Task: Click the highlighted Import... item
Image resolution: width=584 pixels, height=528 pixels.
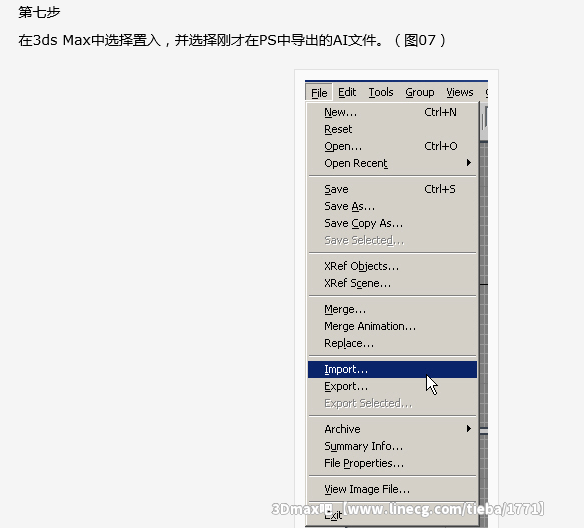Action: click(x=392, y=369)
